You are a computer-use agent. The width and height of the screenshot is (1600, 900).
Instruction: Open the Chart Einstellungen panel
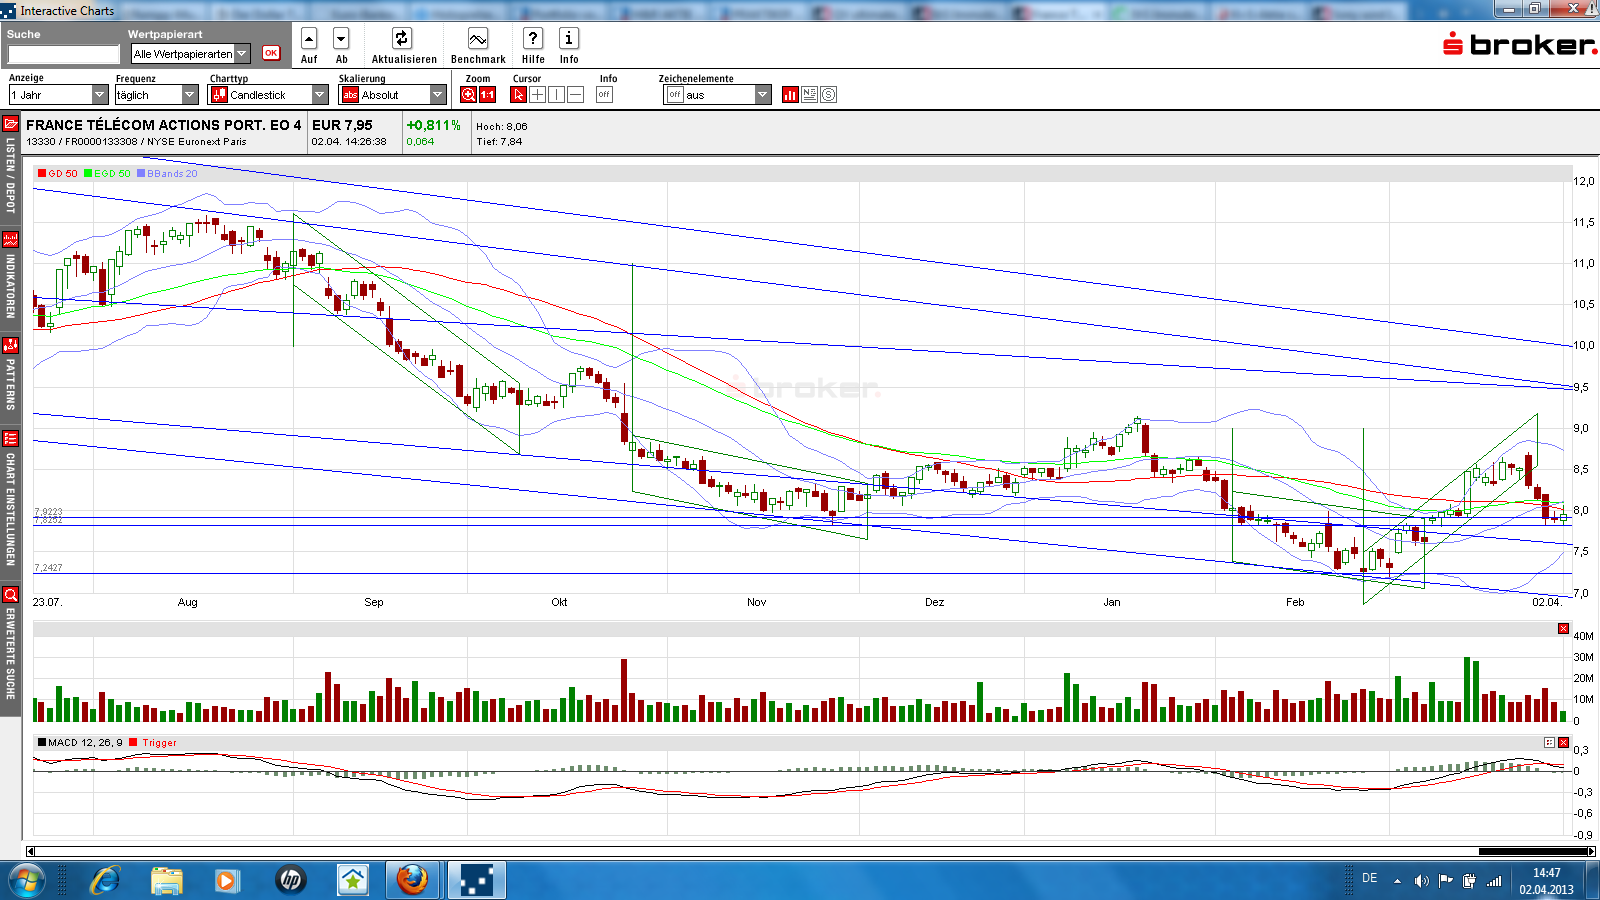point(11,438)
